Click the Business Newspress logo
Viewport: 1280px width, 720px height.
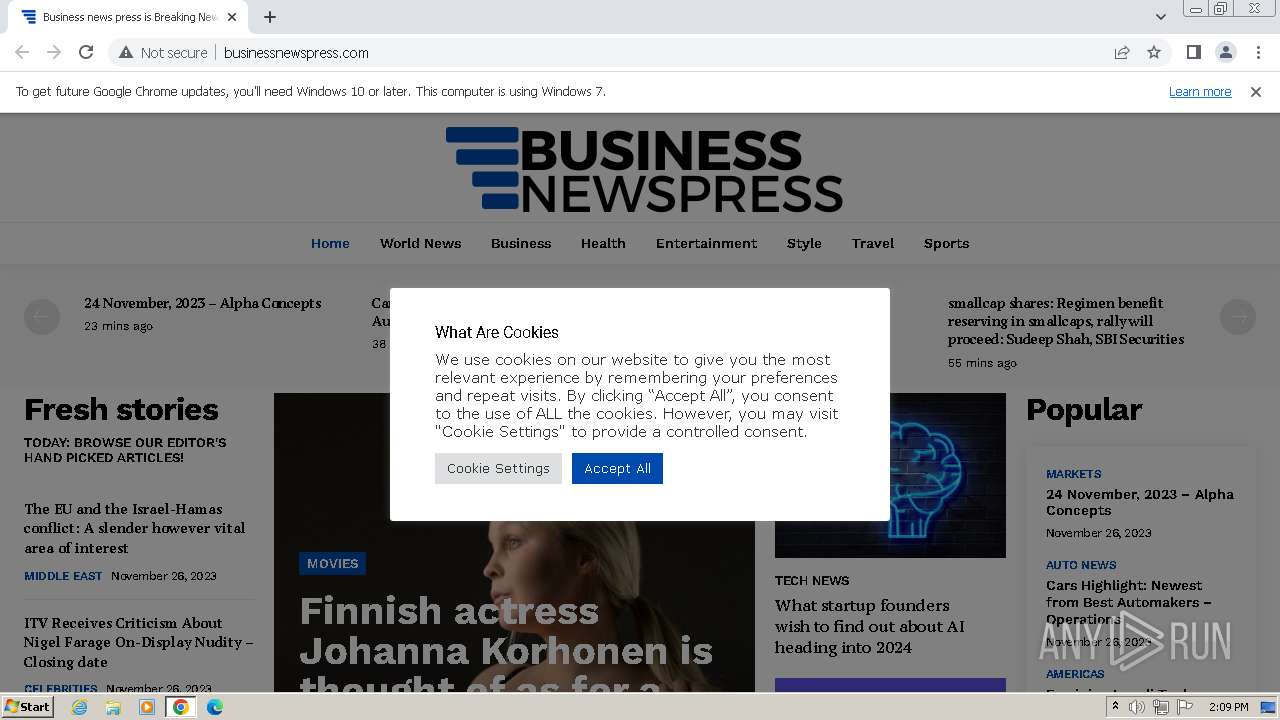point(644,169)
